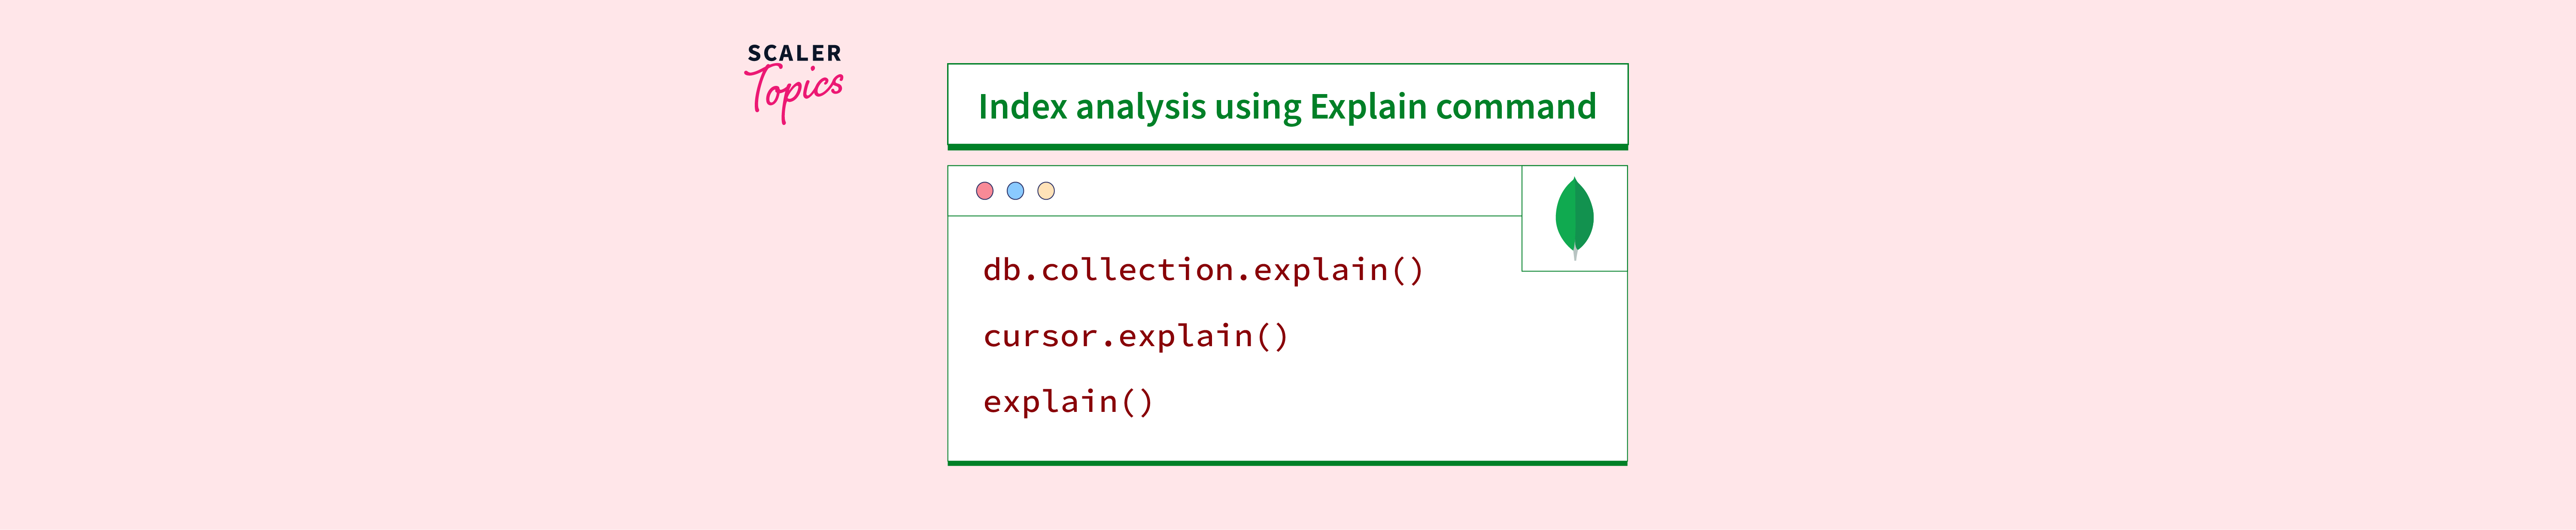Click the red dot in window header

point(985,191)
